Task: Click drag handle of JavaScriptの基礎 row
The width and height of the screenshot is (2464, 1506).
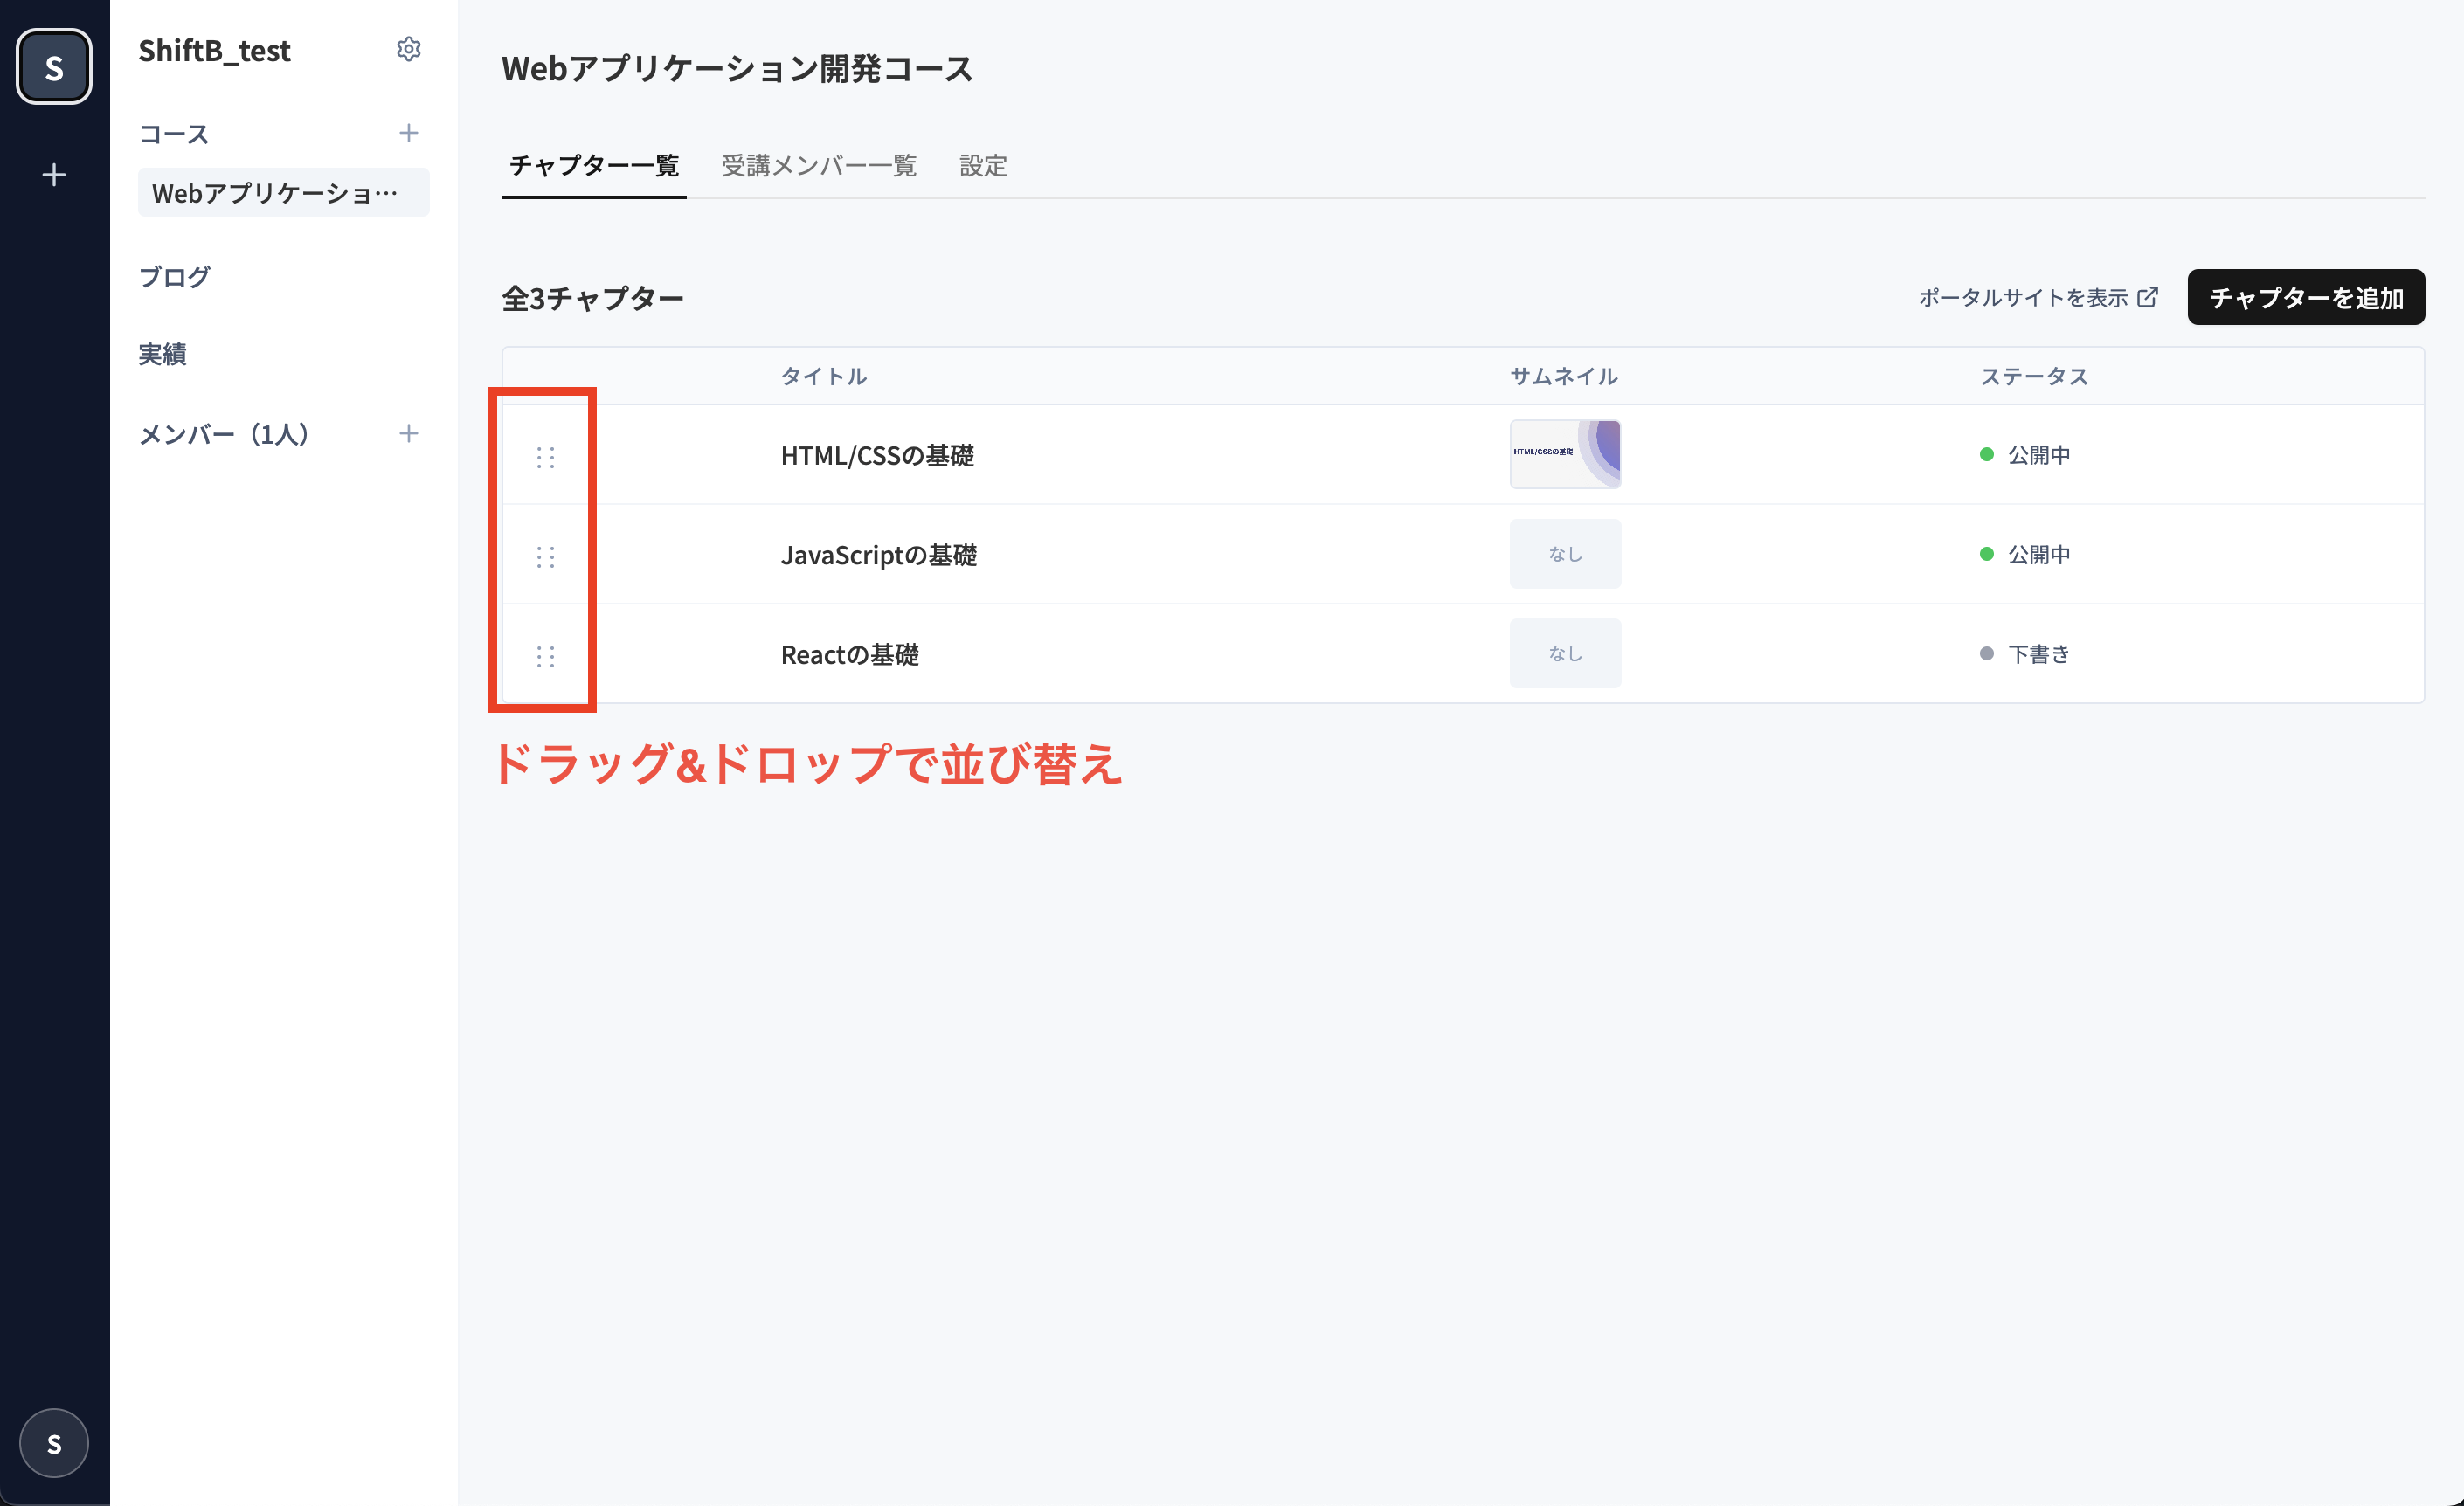Action: click(545, 556)
